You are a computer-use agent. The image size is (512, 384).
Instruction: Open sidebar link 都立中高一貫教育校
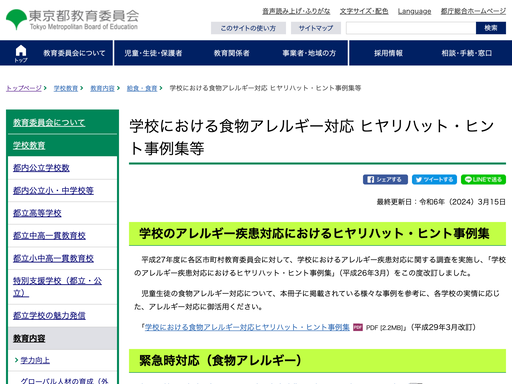coord(49,236)
